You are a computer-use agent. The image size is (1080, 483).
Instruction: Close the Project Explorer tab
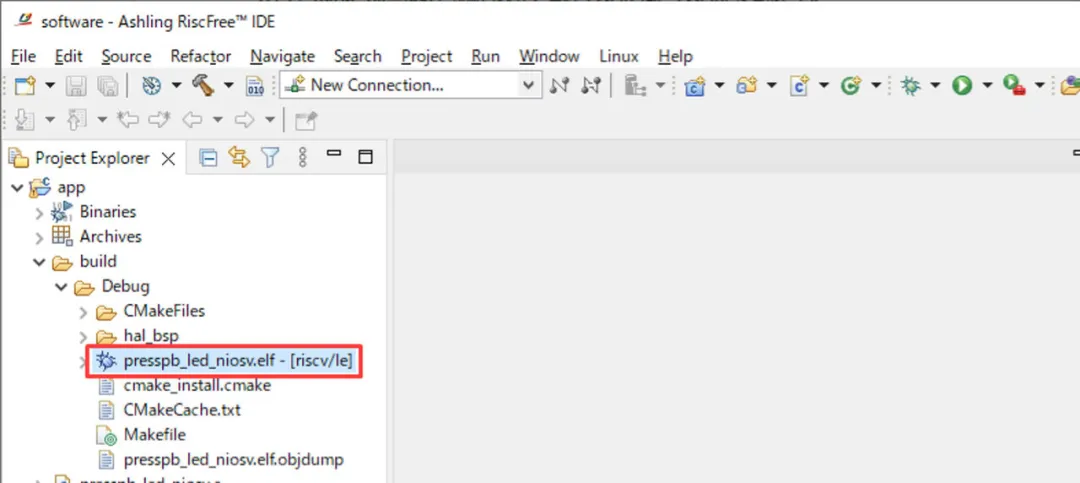(x=168, y=159)
